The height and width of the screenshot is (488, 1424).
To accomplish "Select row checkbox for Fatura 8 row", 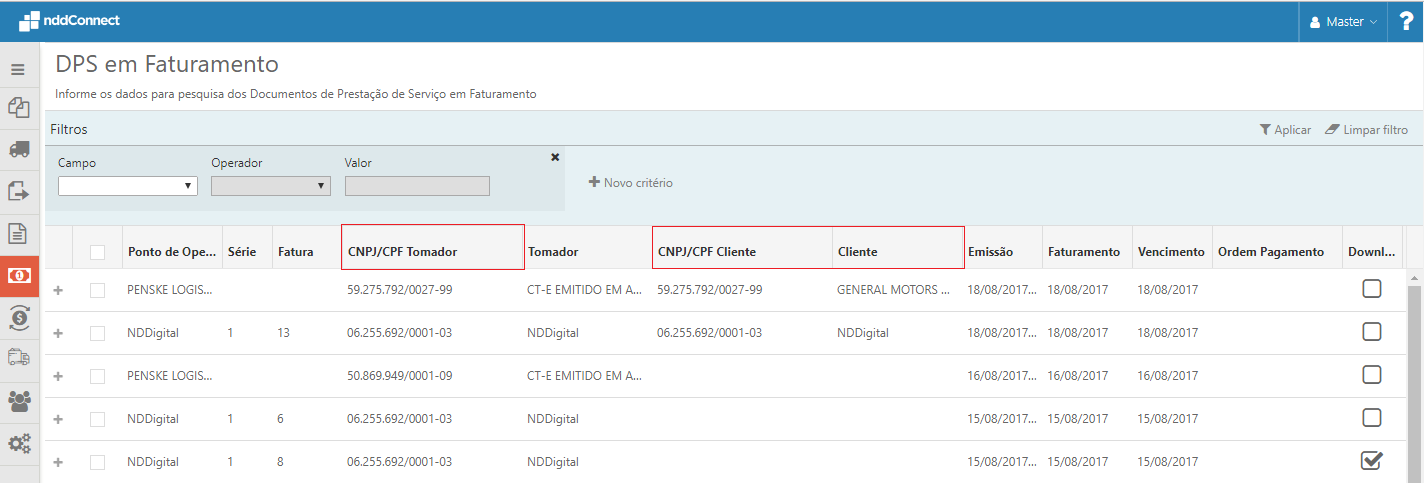I will (97, 462).
